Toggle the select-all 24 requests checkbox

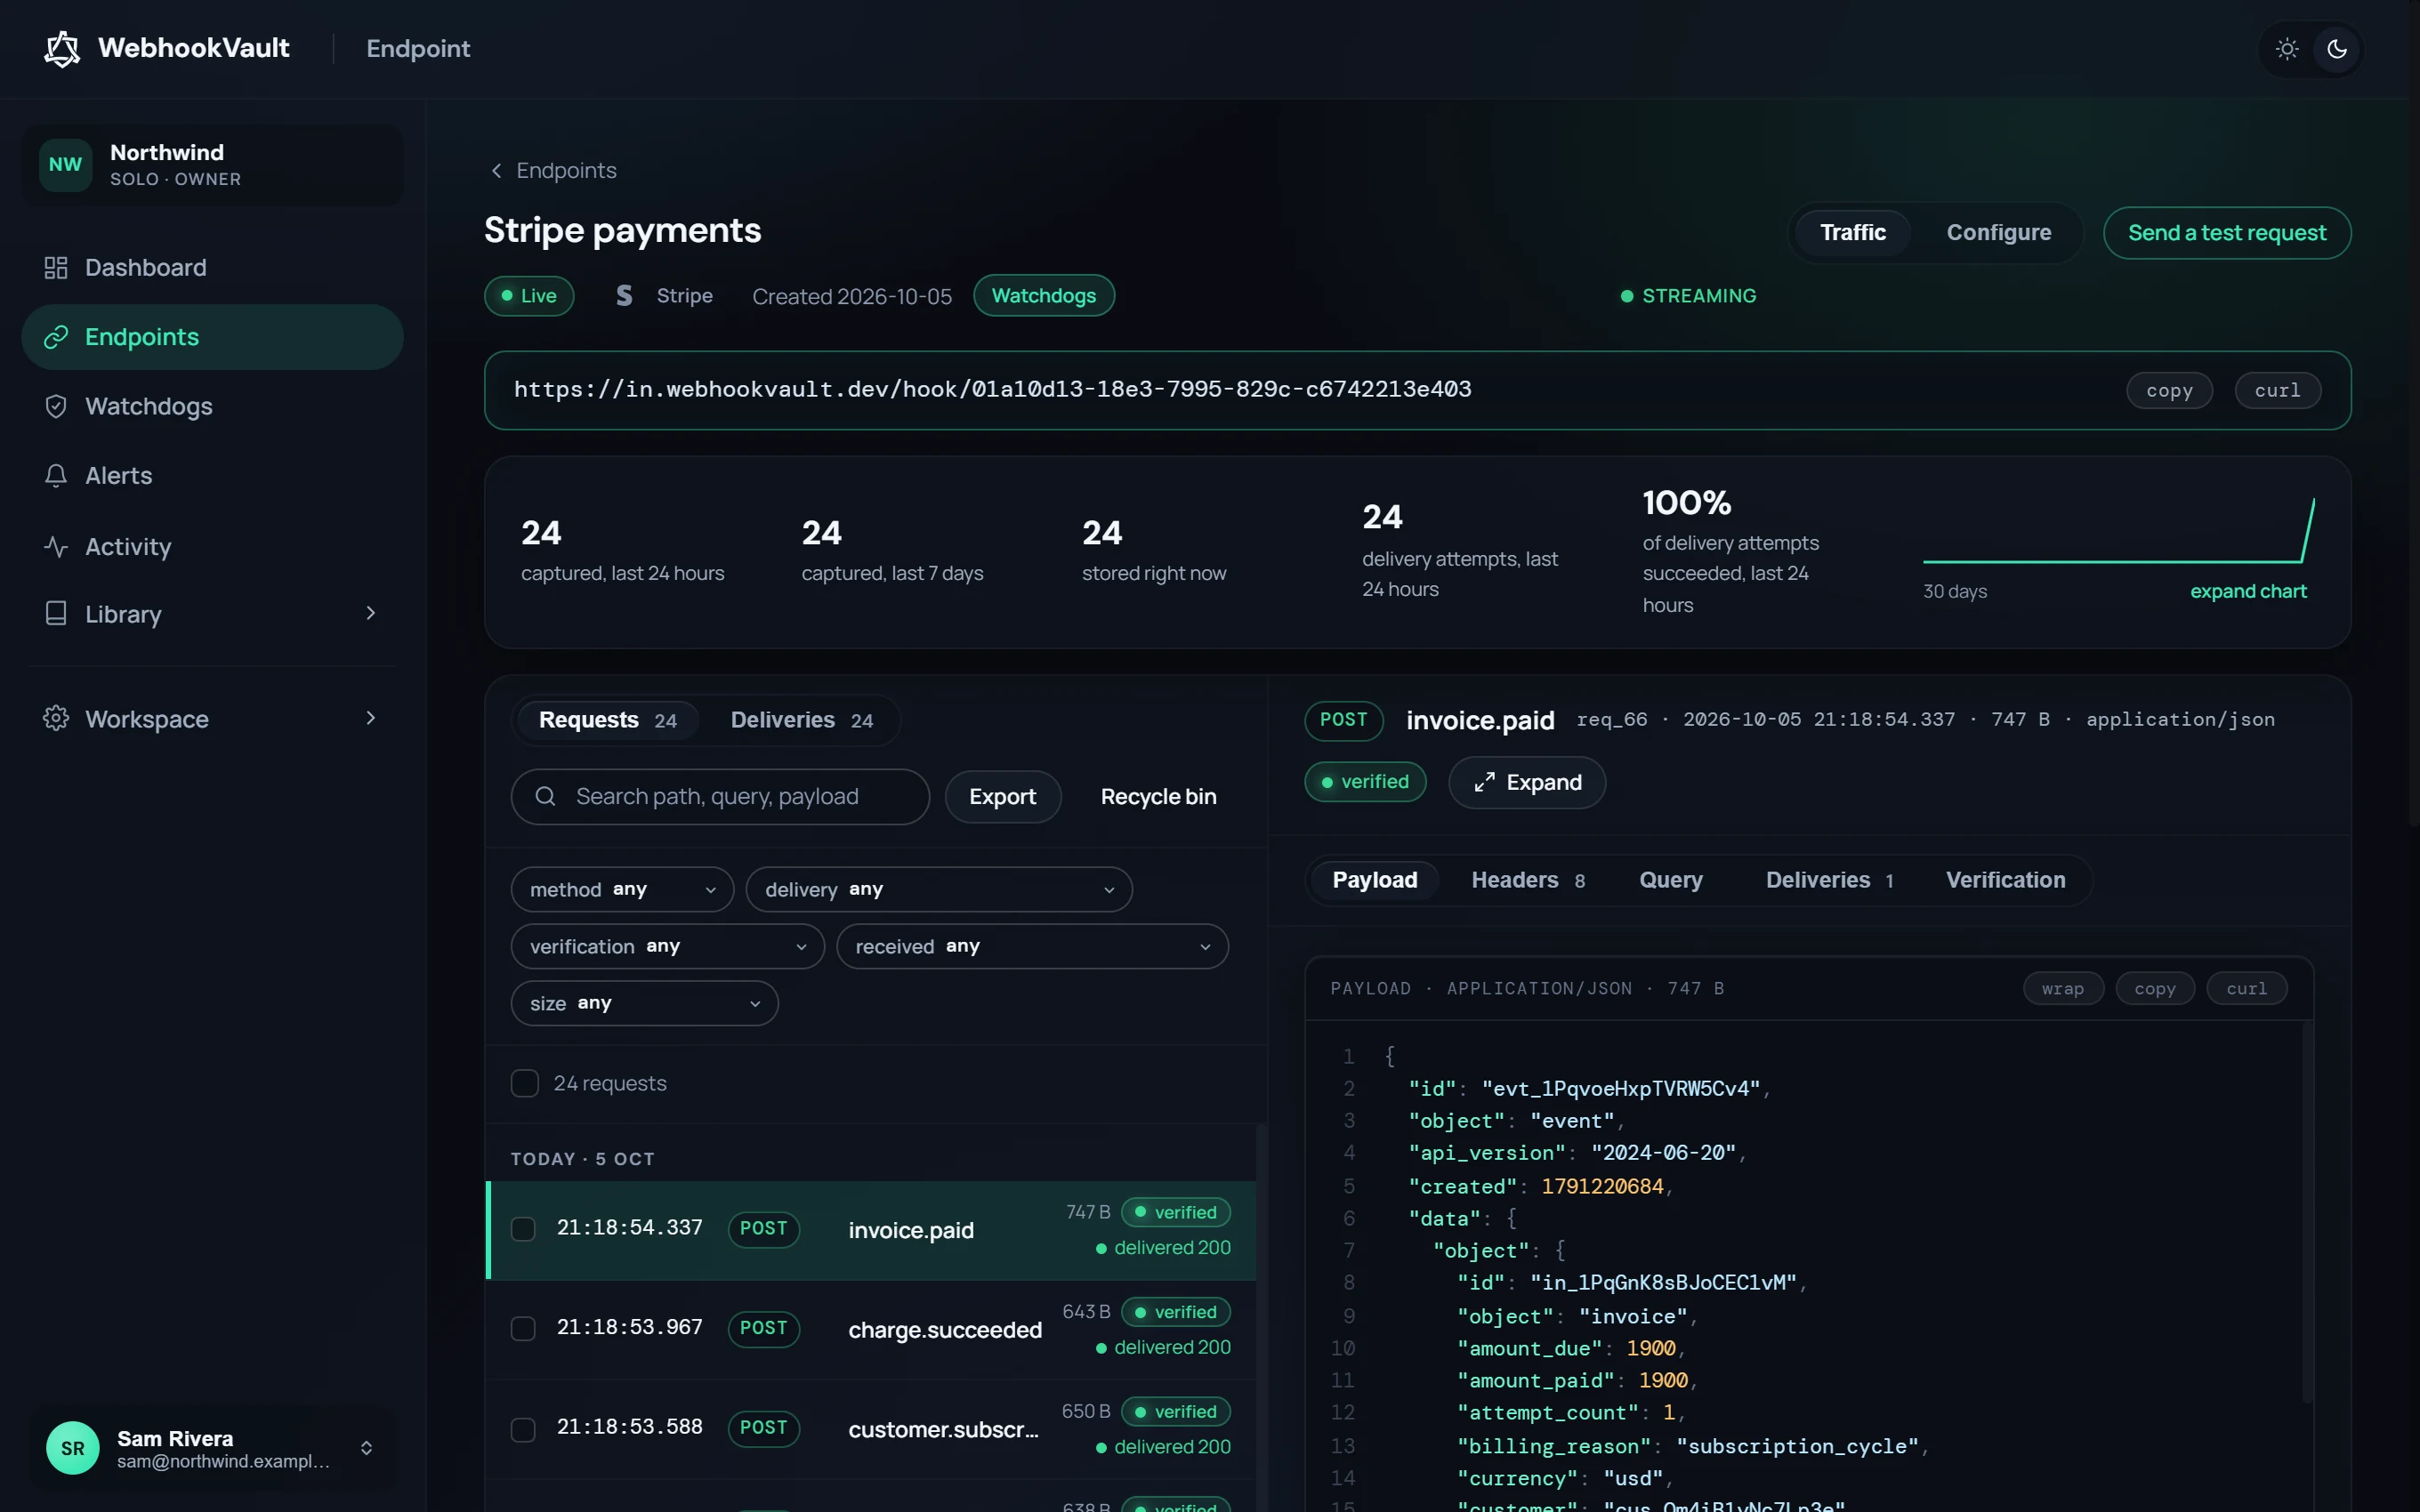point(525,1083)
